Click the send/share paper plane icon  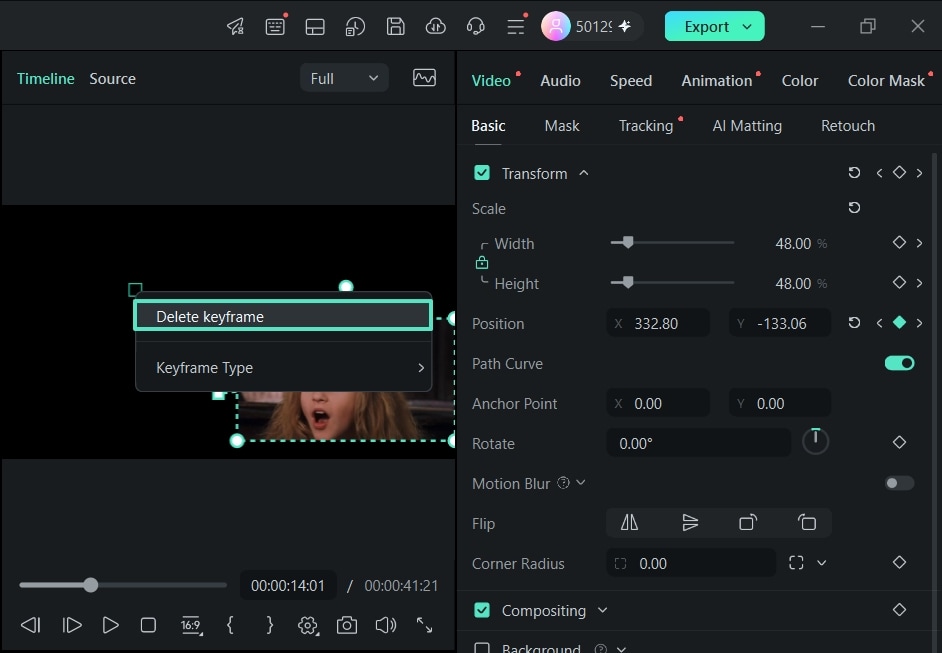pyautogui.click(x=235, y=26)
